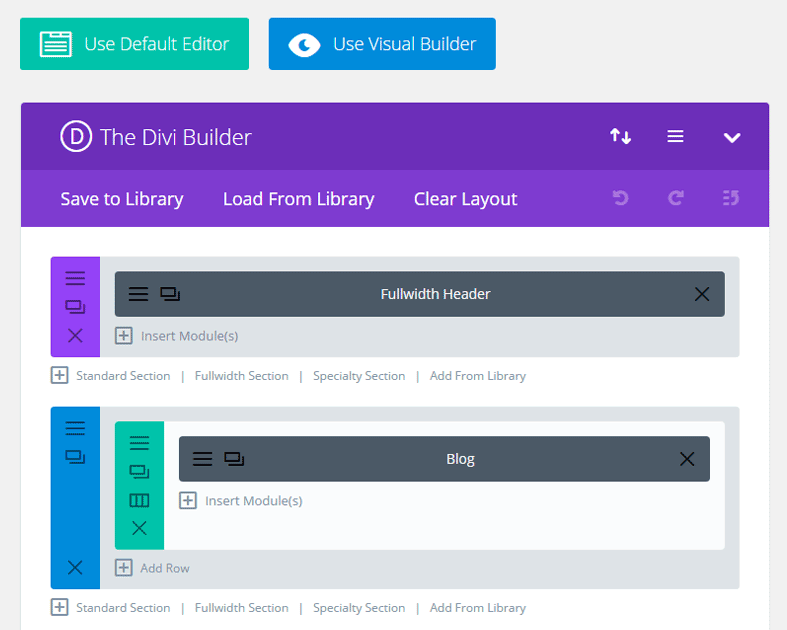Remove the Fullwidth Header module

click(x=702, y=294)
